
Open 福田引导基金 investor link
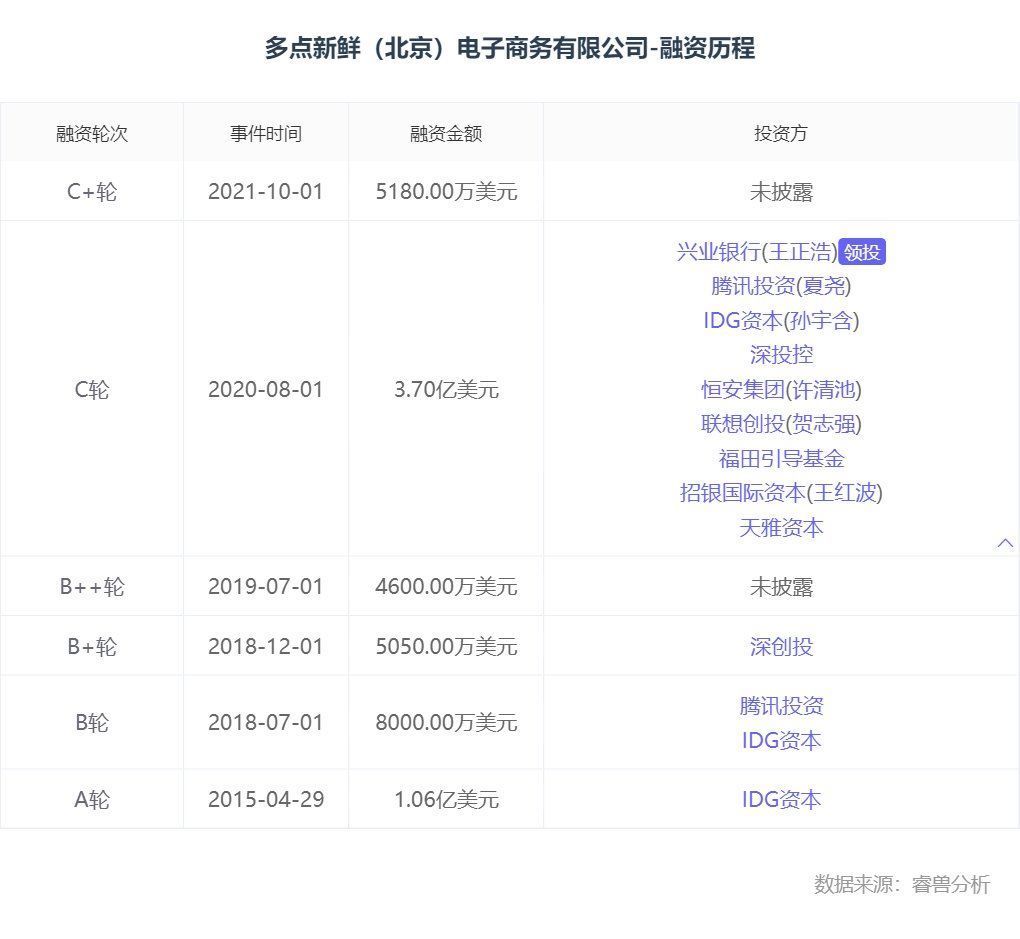781,459
